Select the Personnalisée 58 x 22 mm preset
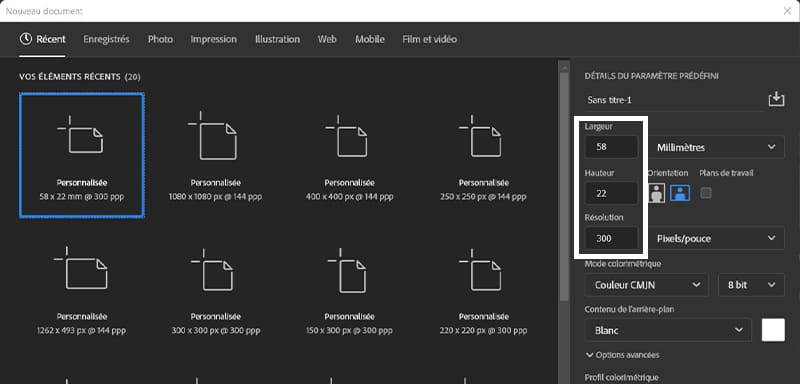The width and height of the screenshot is (800, 384). tap(82, 155)
